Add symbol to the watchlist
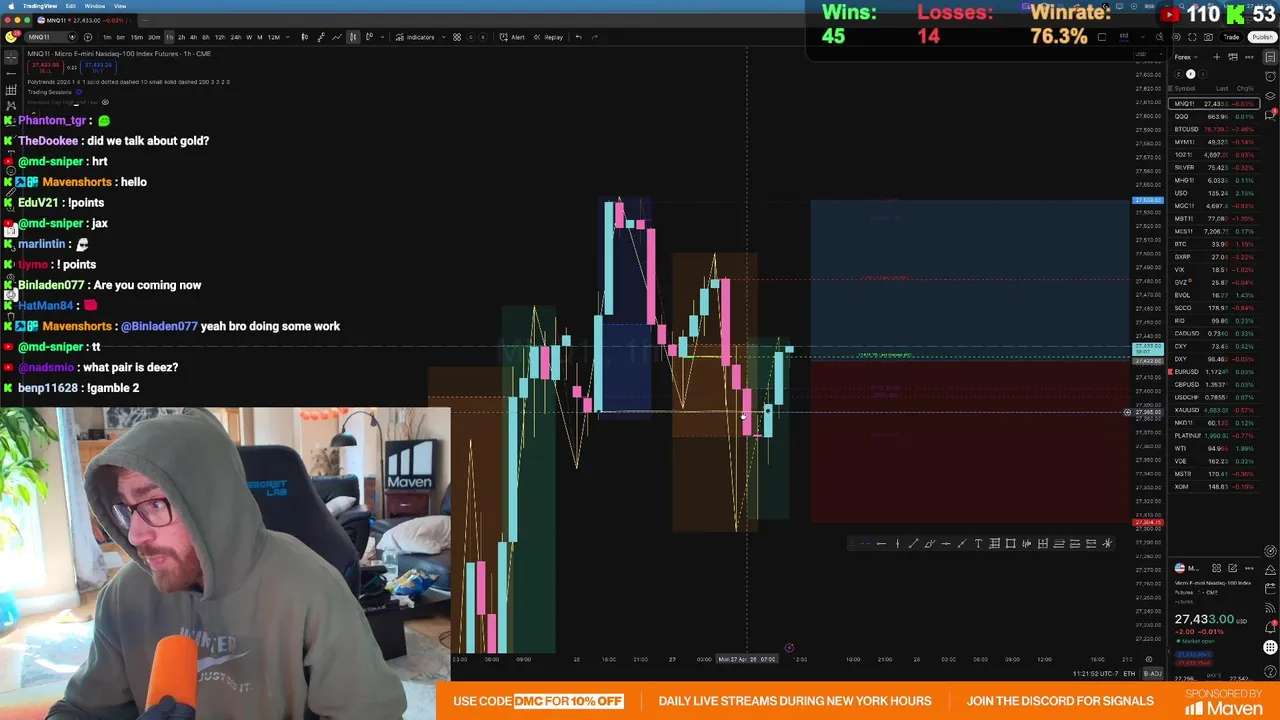This screenshot has height=720, width=1280. [x=1217, y=57]
